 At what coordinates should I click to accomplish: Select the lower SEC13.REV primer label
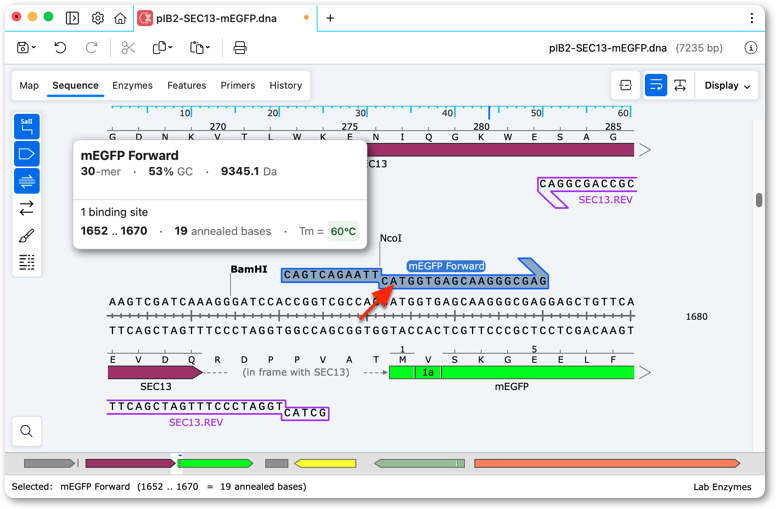click(x=196, y=422)
